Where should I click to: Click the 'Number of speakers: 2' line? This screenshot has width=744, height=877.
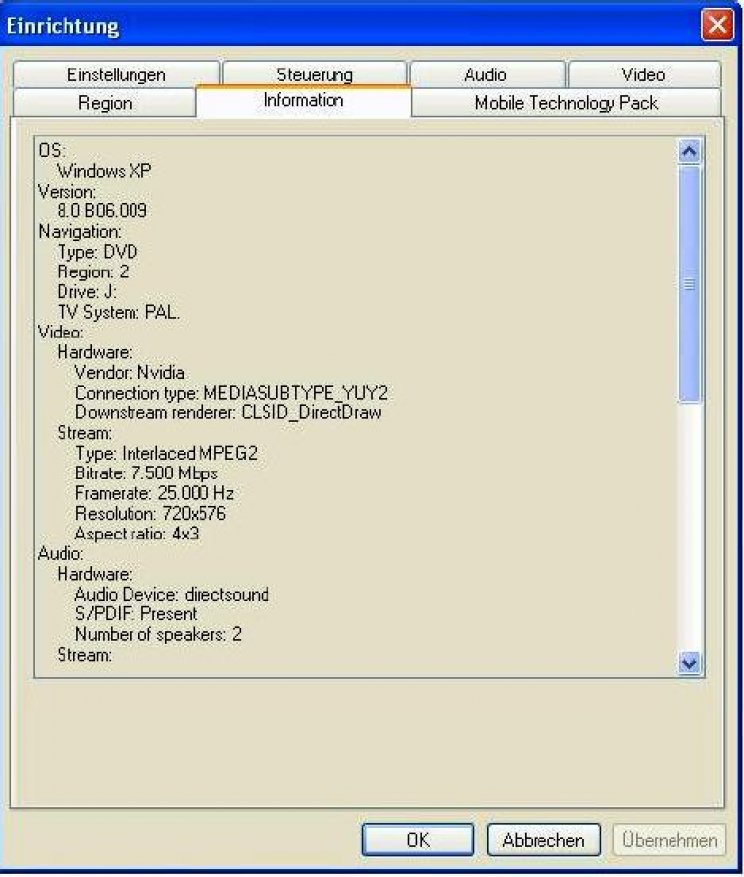coord(158,634)
